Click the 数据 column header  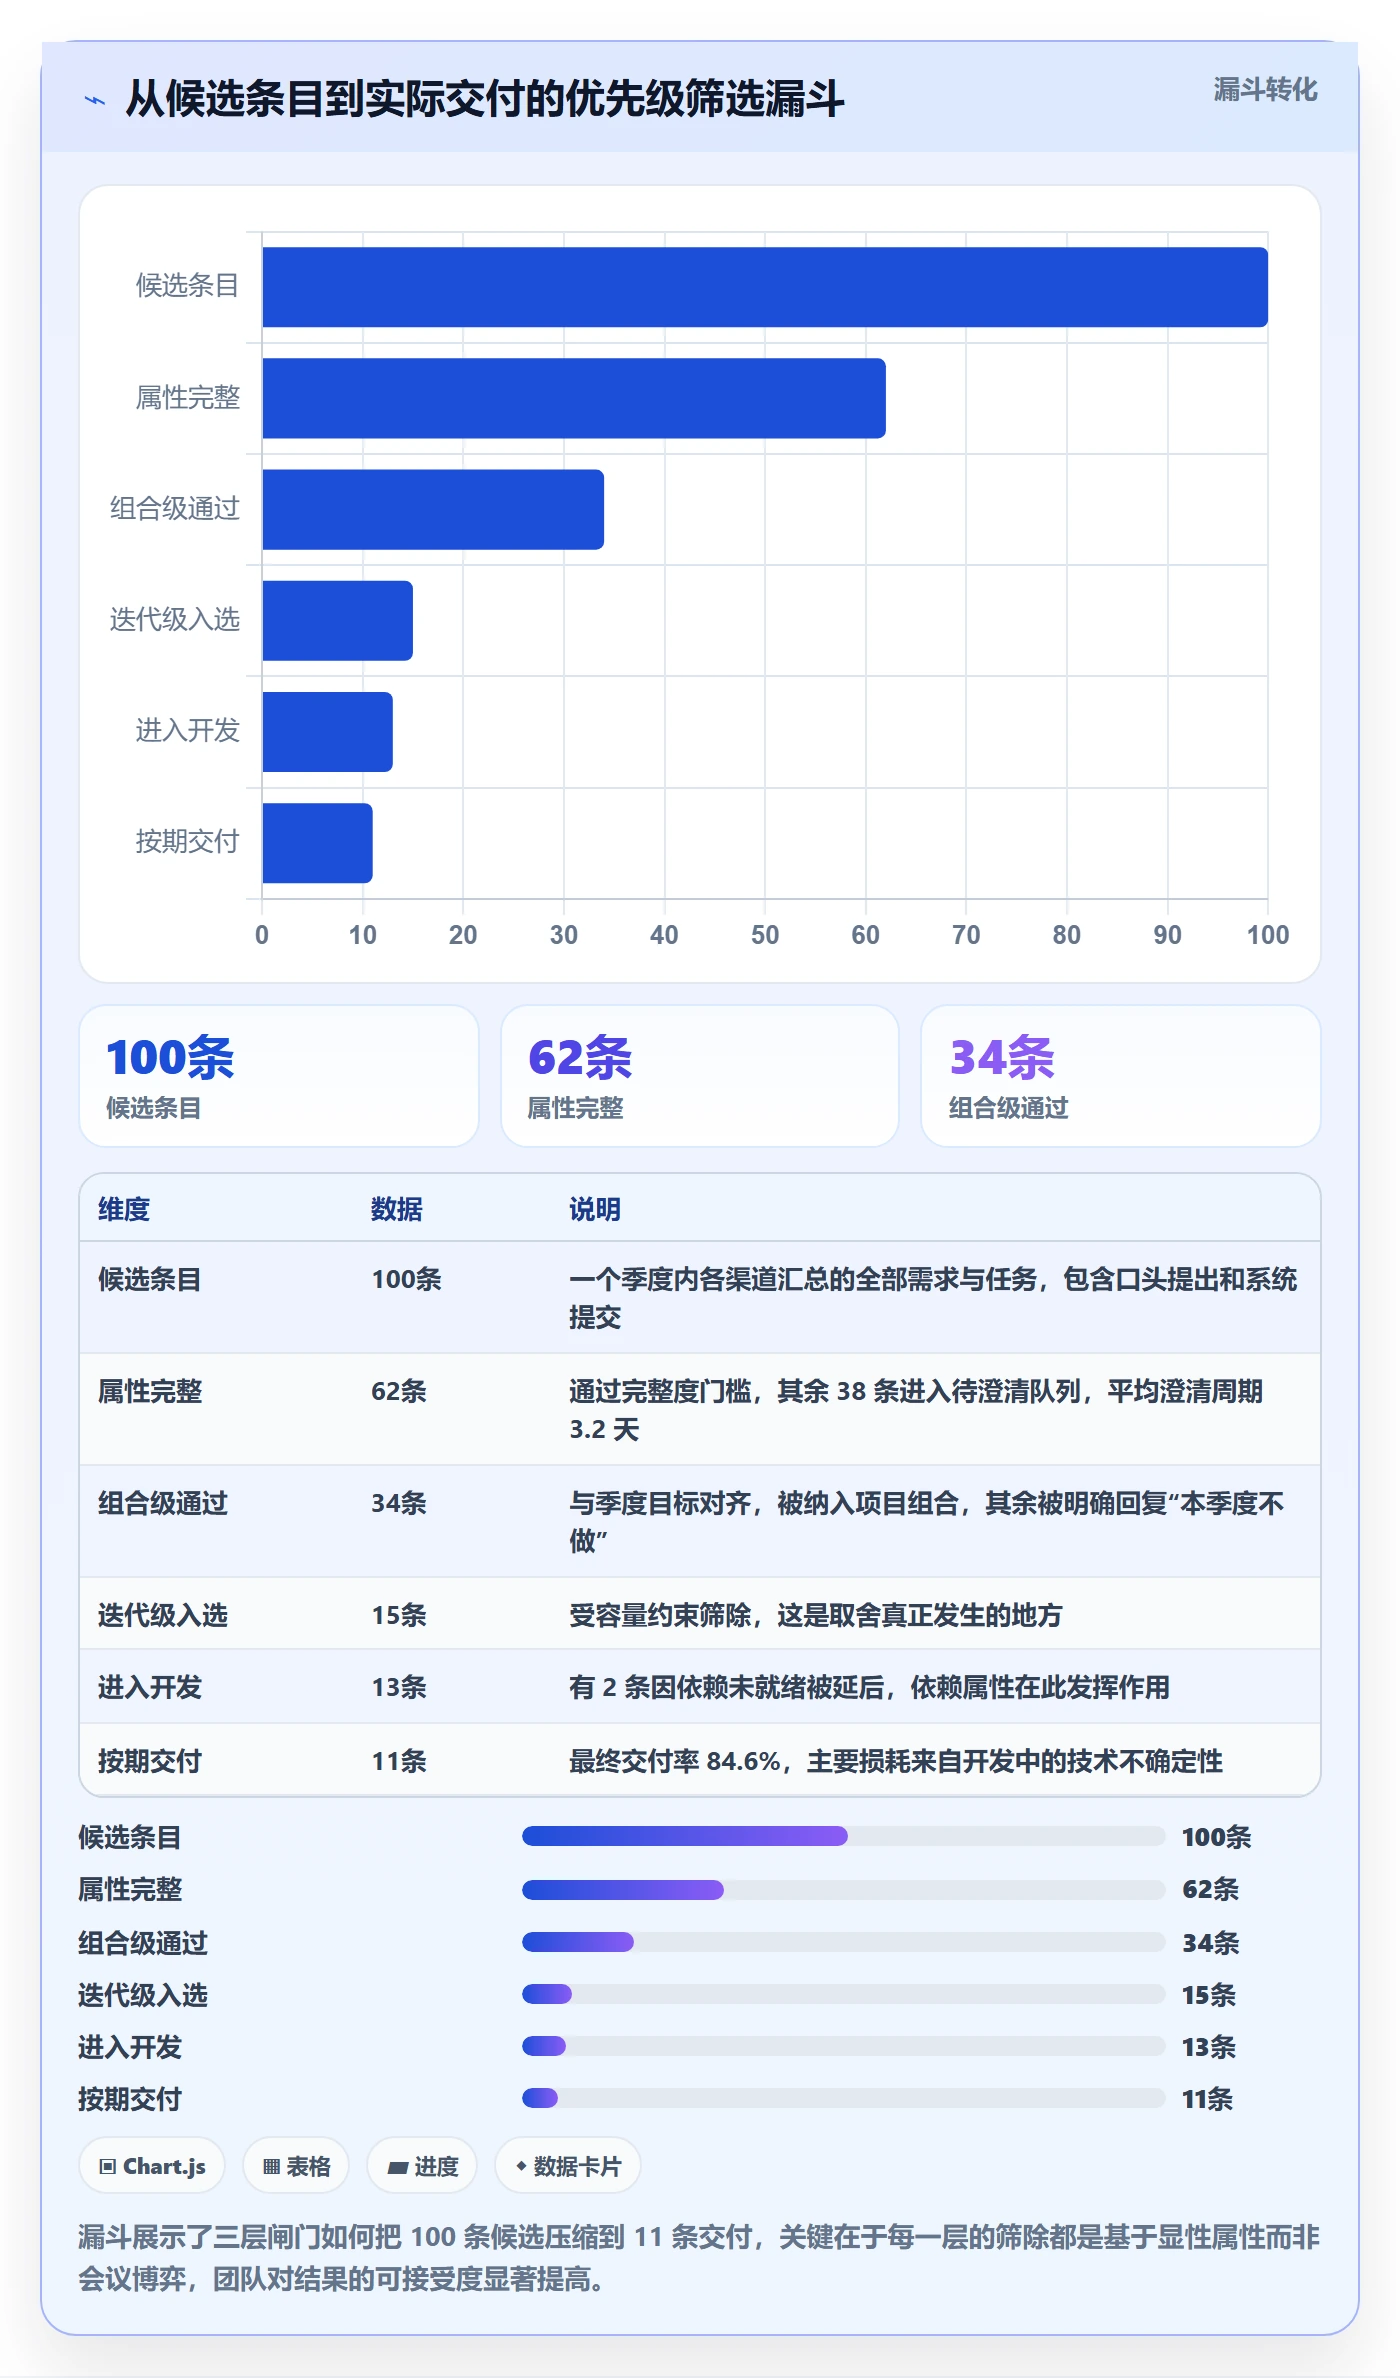(397, 1209)
